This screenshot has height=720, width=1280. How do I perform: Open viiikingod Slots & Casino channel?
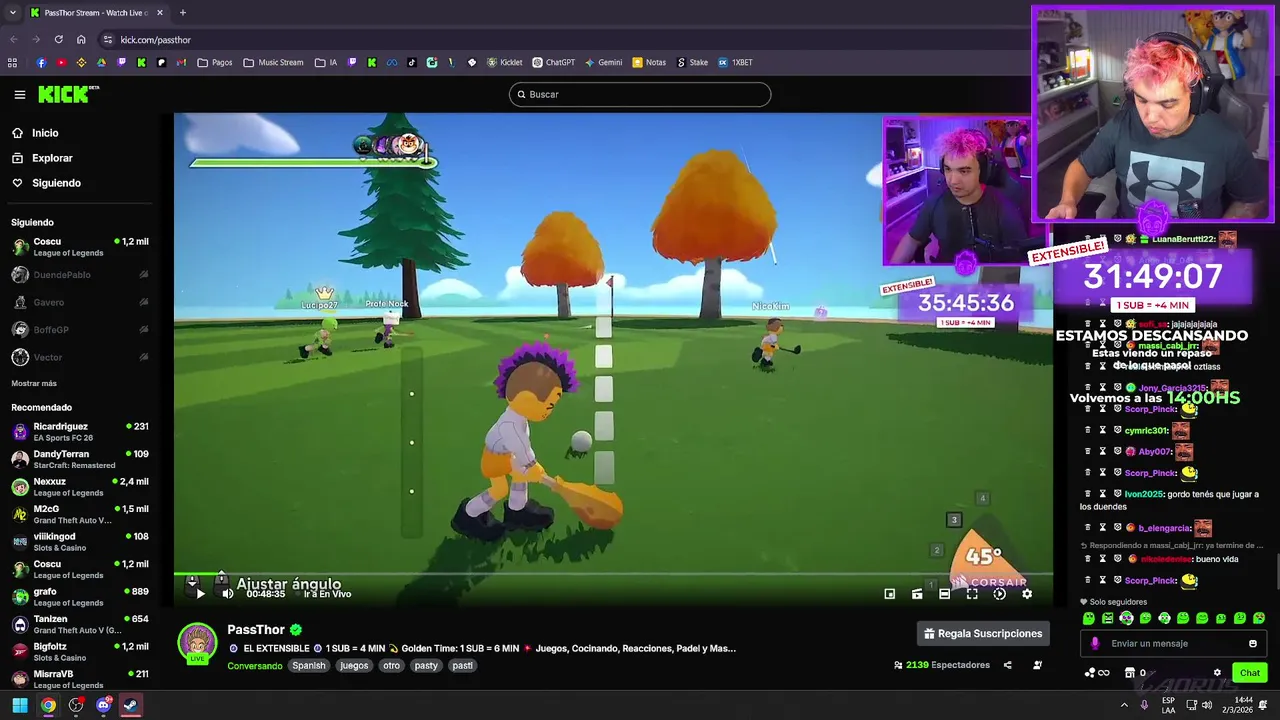(x=80, y=542)
